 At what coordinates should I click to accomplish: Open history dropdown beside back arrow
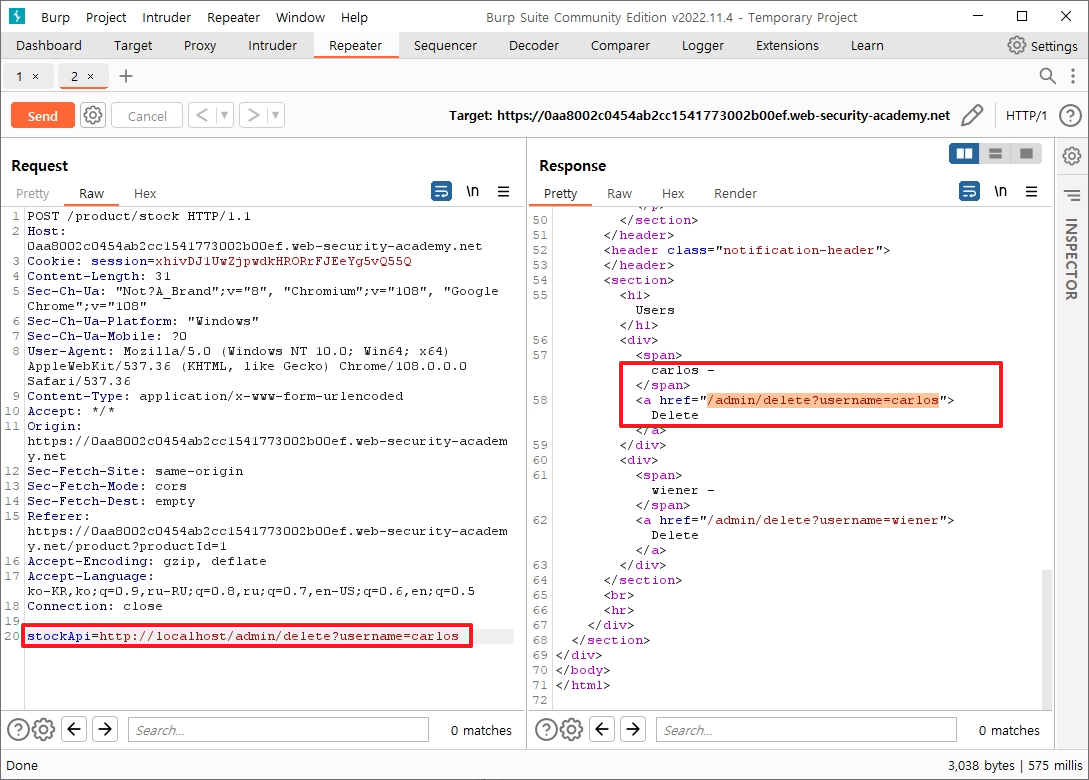pyautogui.click(x=224, y=115)
